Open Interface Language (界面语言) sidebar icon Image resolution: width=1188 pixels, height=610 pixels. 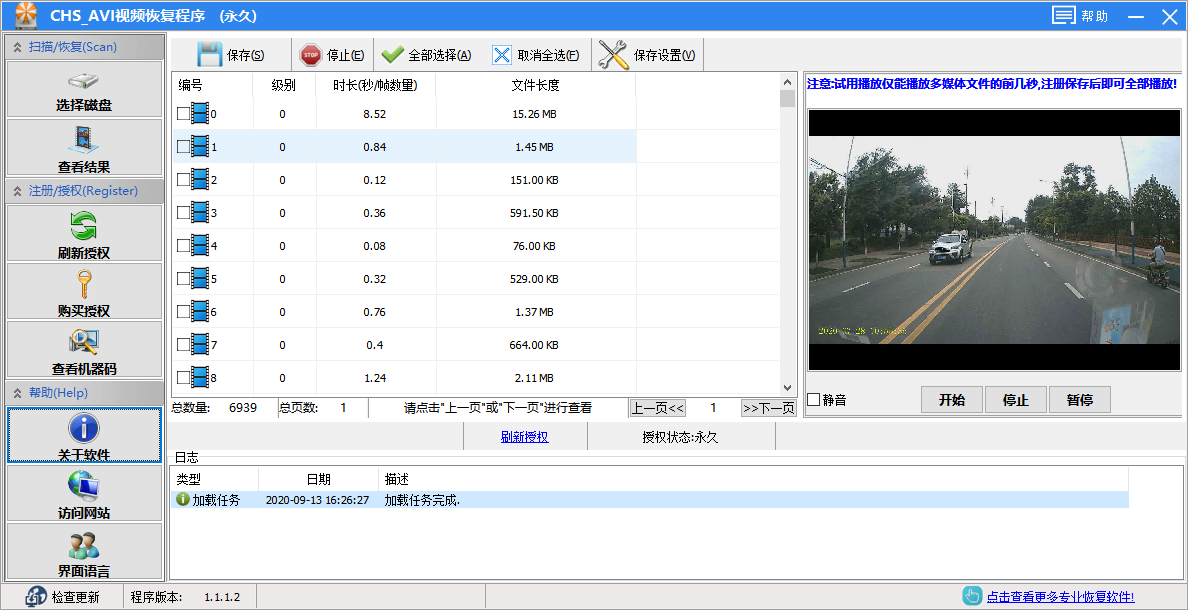point(84,552)
